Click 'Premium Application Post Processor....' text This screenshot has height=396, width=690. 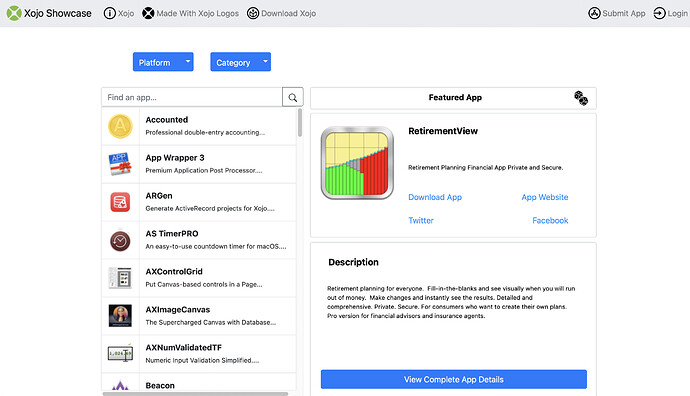coord(204,170)
